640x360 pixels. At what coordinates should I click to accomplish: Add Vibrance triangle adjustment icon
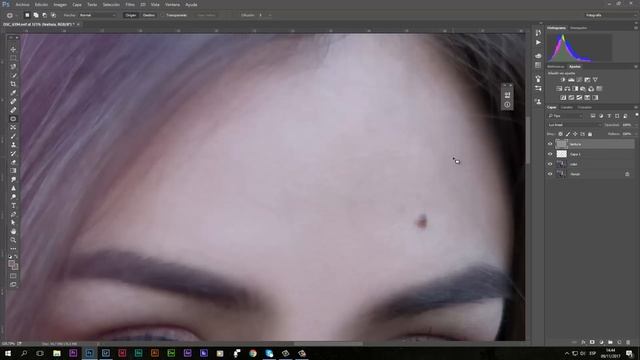click(595, 80)
